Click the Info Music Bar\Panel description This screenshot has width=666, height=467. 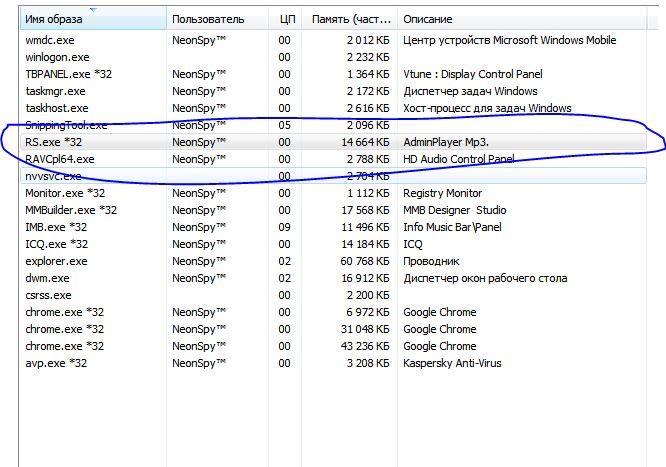click(452, 227)
